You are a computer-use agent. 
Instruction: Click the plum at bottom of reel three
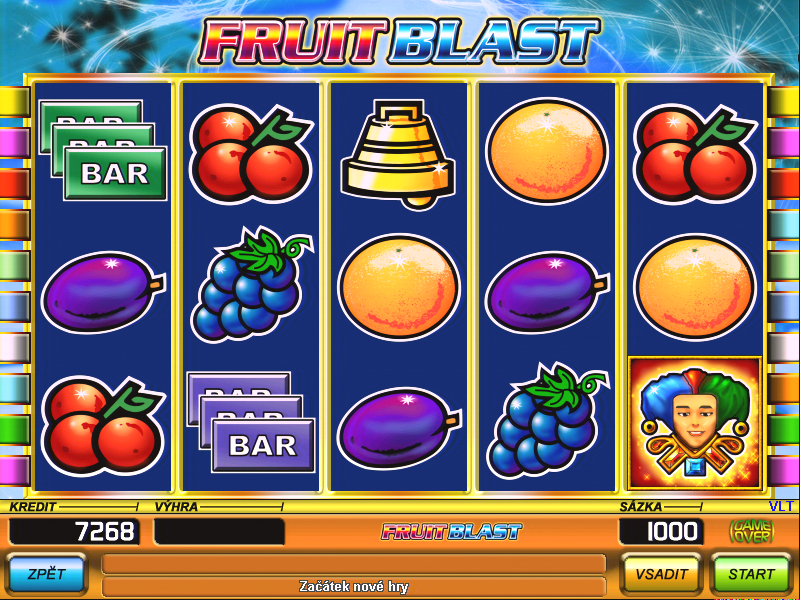[400, 428]
